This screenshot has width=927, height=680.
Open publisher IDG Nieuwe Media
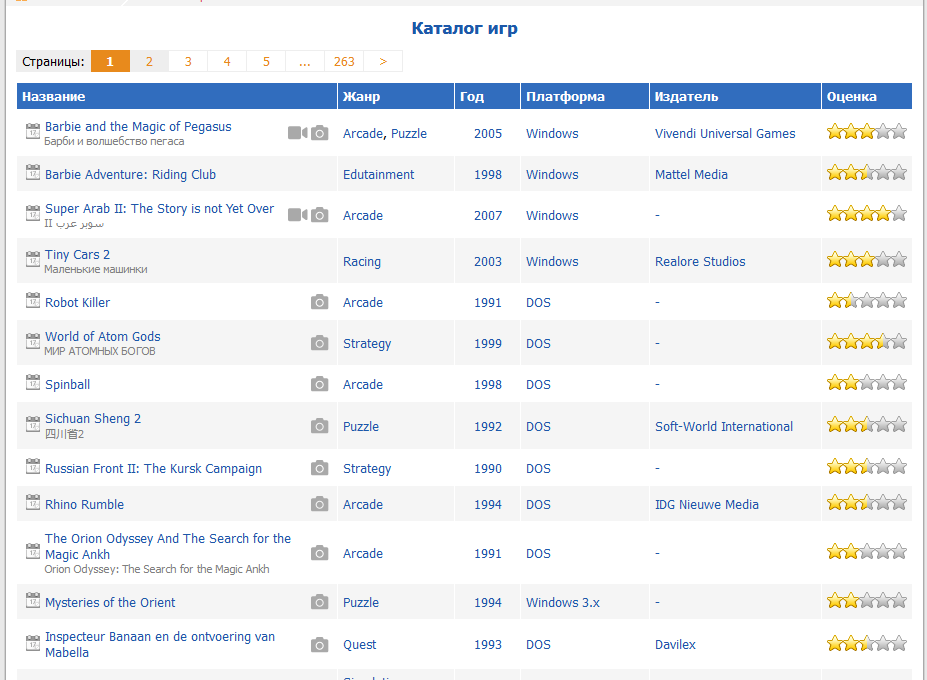(706, 504)
